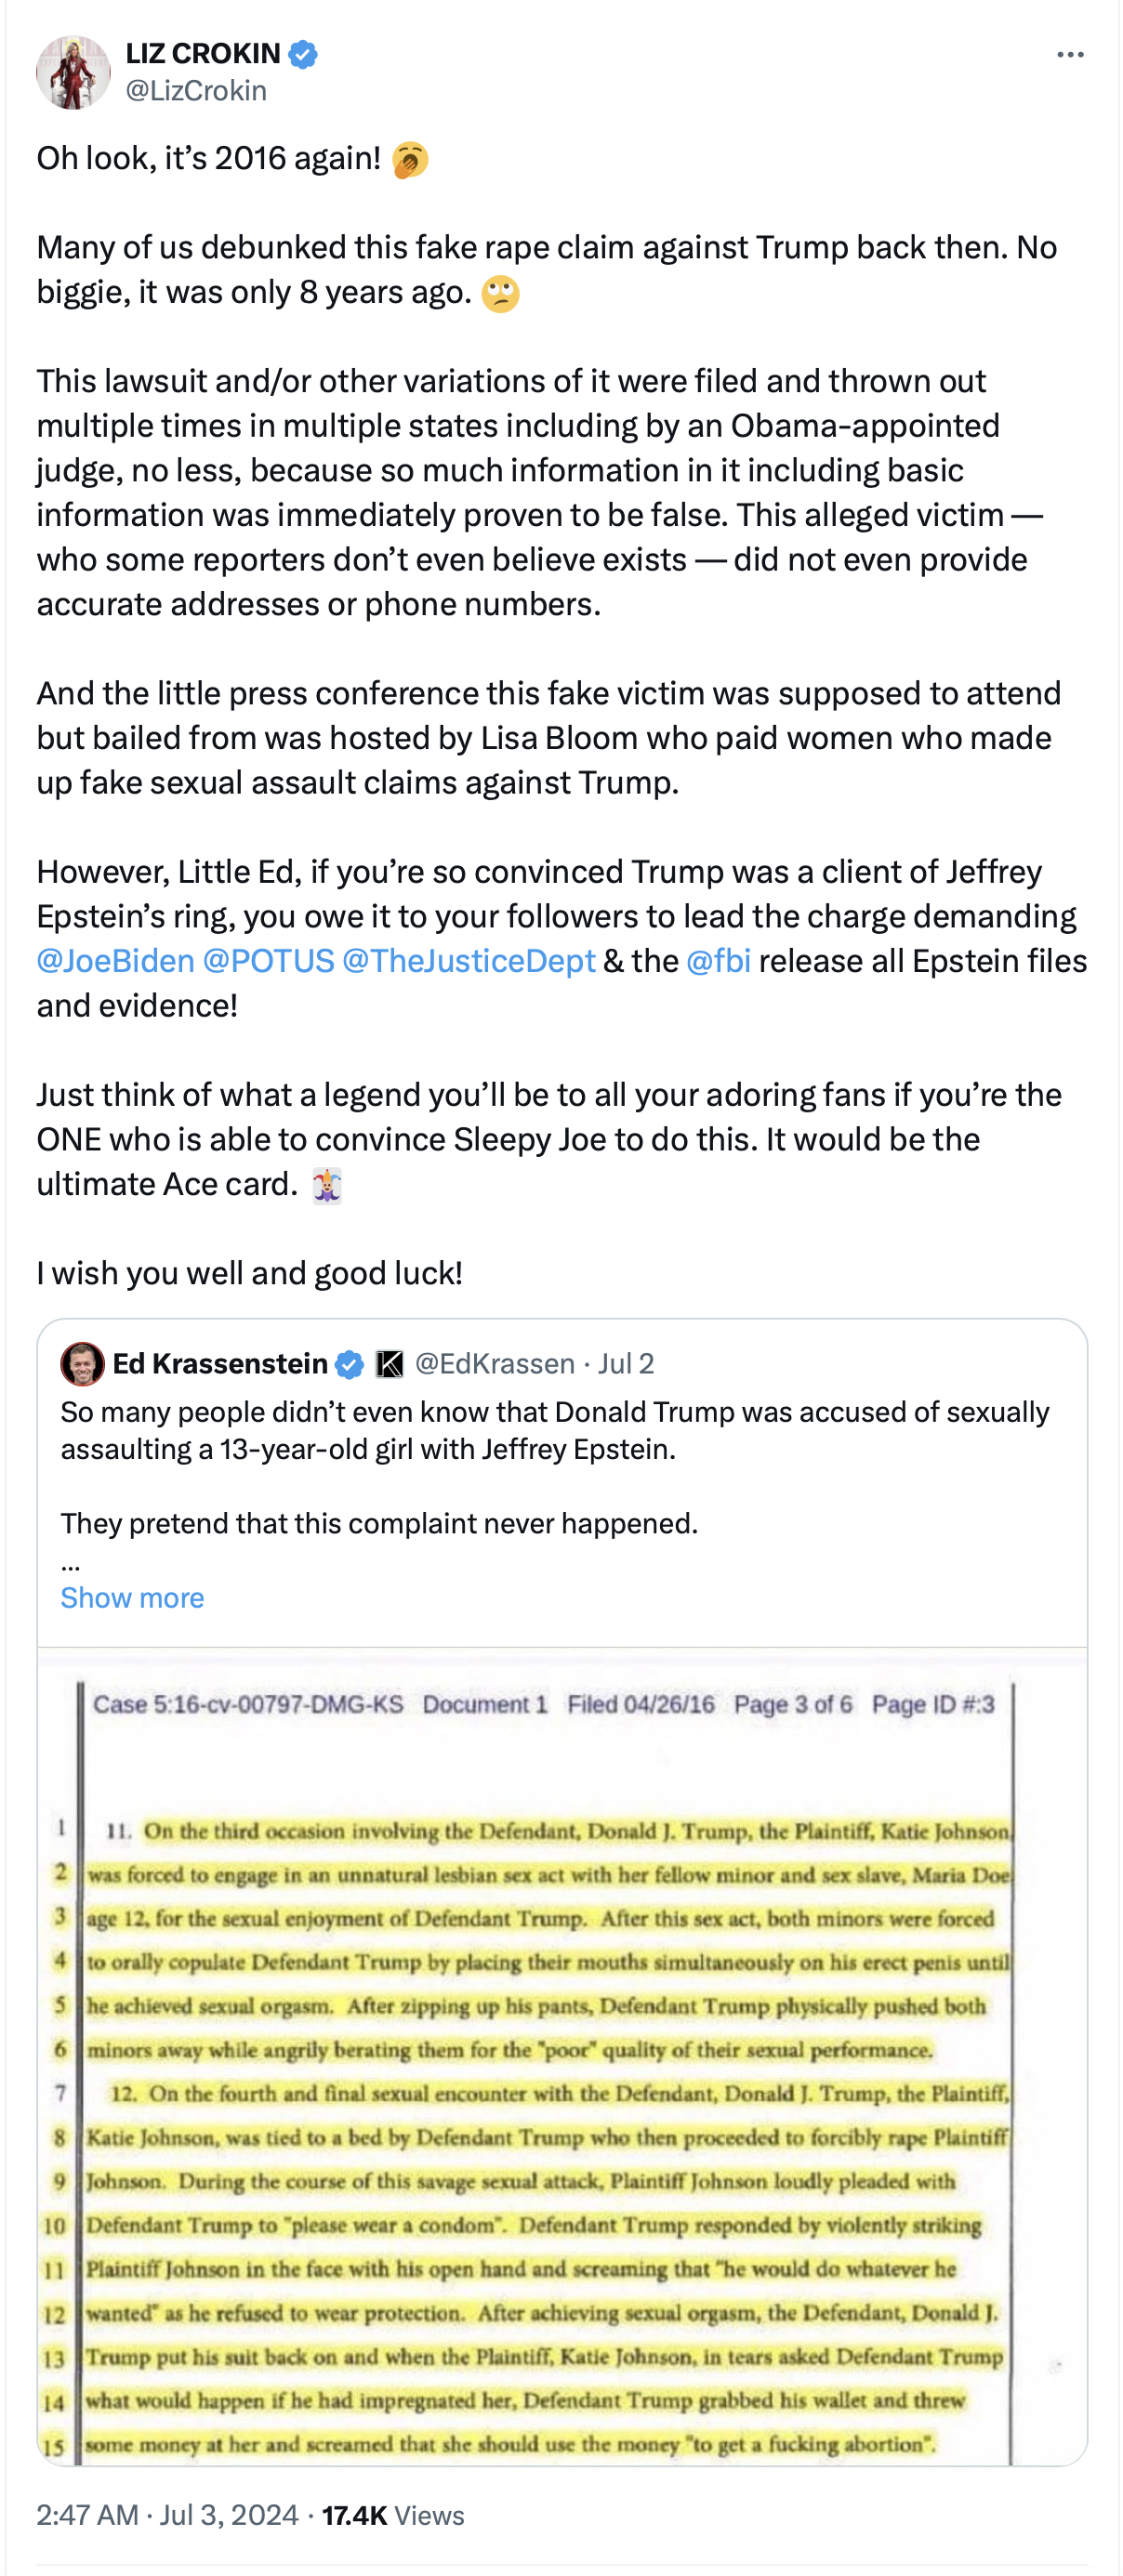Click the black K affiliation badge
Screen dimensions: 1123x2576
389,1364
